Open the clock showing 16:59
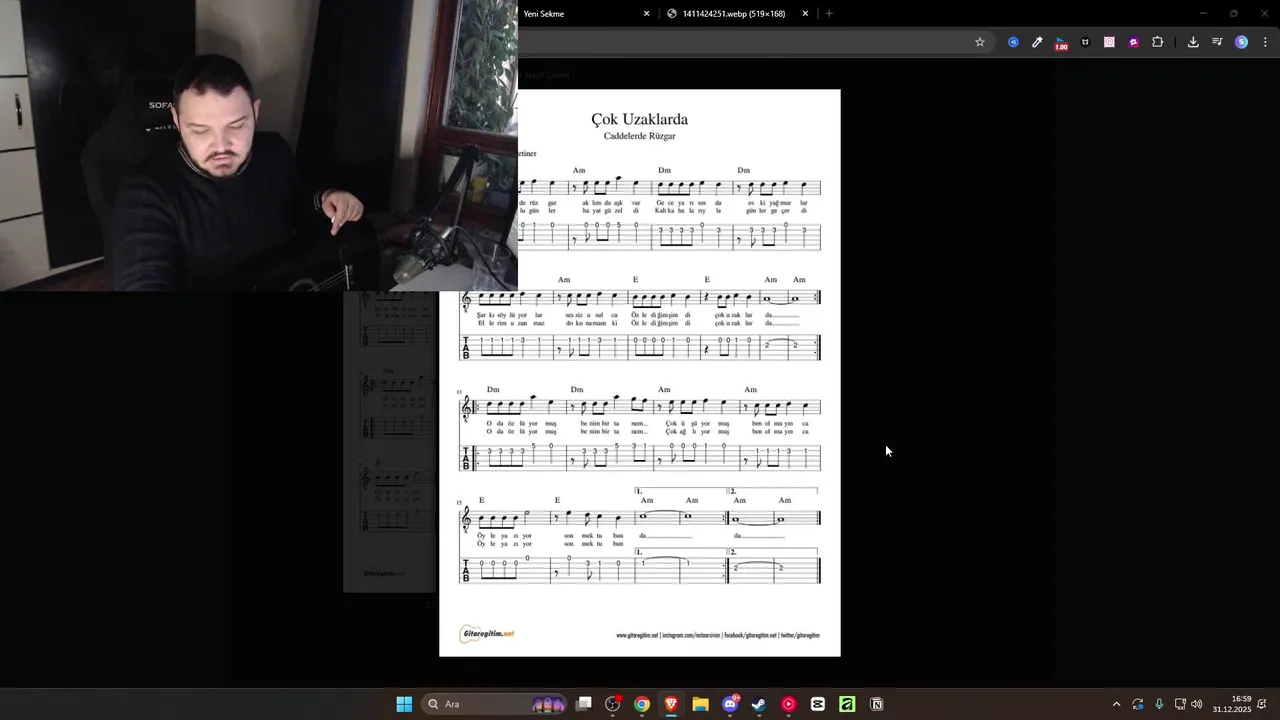This screenshot has width=1280, height=720. (1232, 704)
